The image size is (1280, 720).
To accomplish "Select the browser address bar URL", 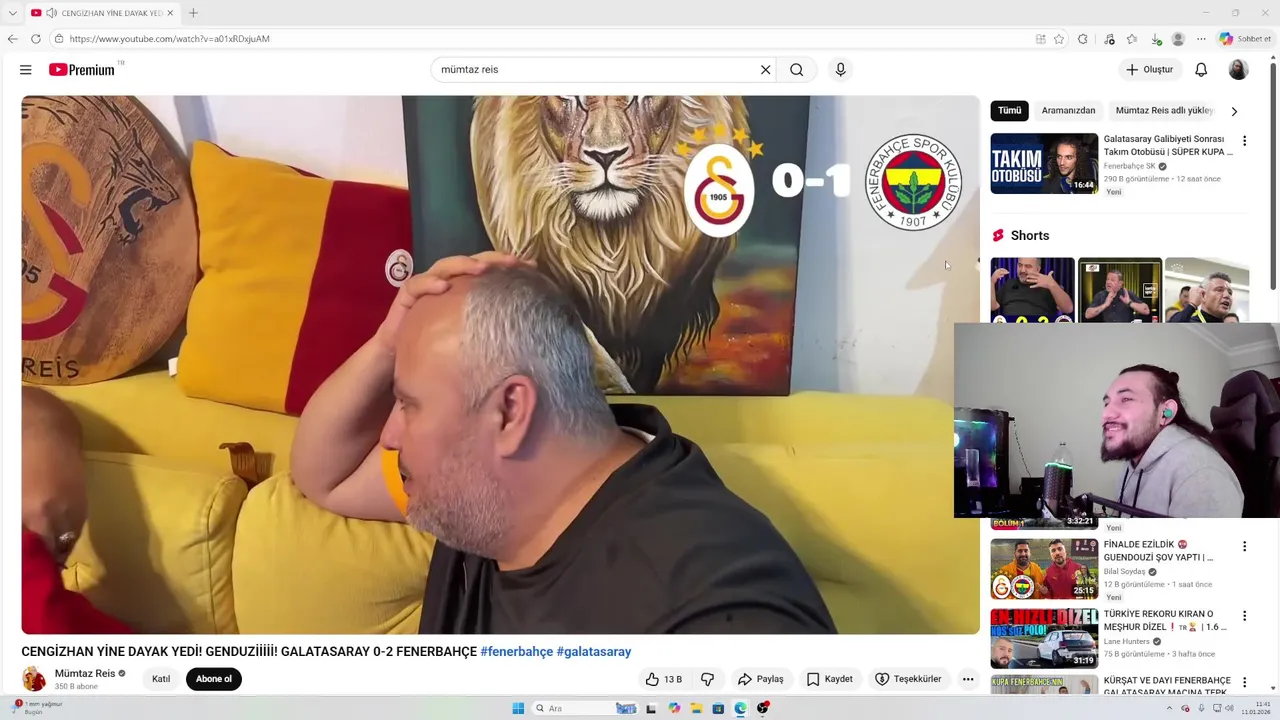I will [x=169, y=39].
